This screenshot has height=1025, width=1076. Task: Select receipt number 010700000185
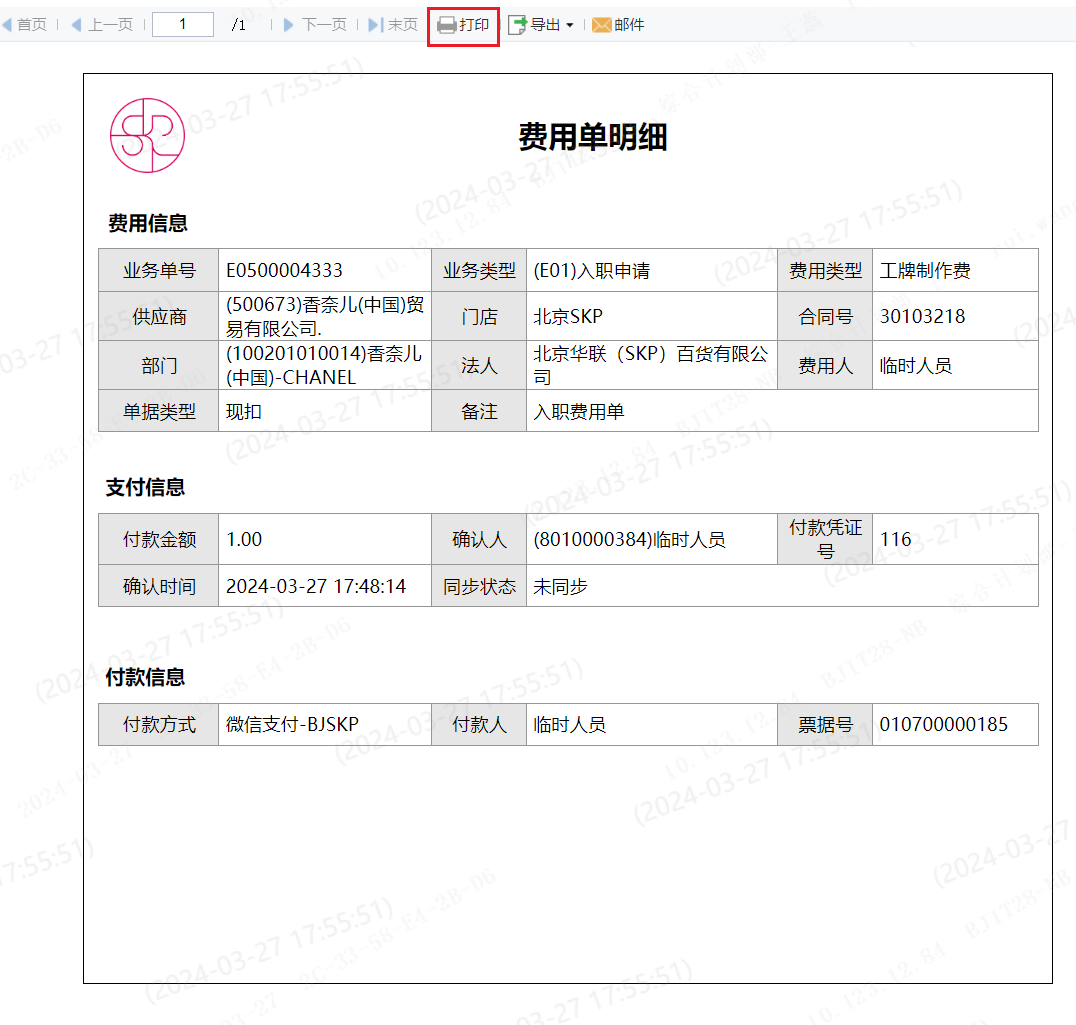tap(944, 724)
